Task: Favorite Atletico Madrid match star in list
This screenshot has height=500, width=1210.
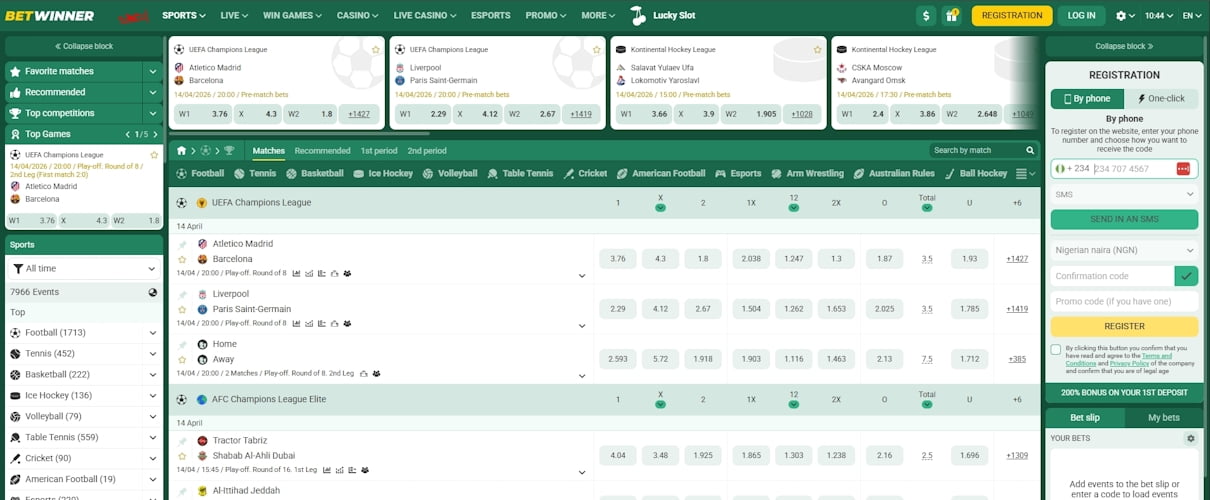Action: 182,259
